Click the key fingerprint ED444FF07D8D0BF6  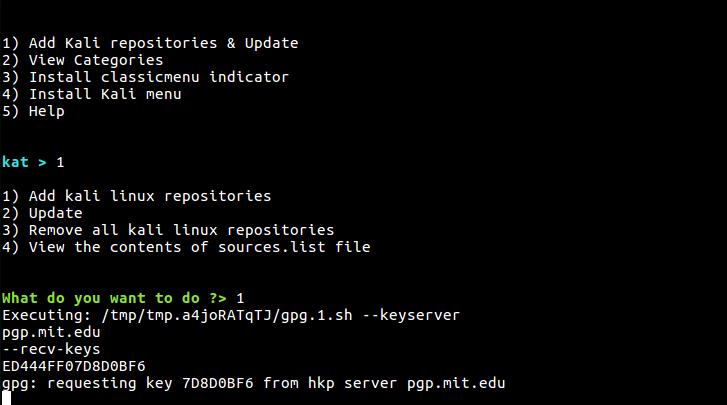(73, 366)
